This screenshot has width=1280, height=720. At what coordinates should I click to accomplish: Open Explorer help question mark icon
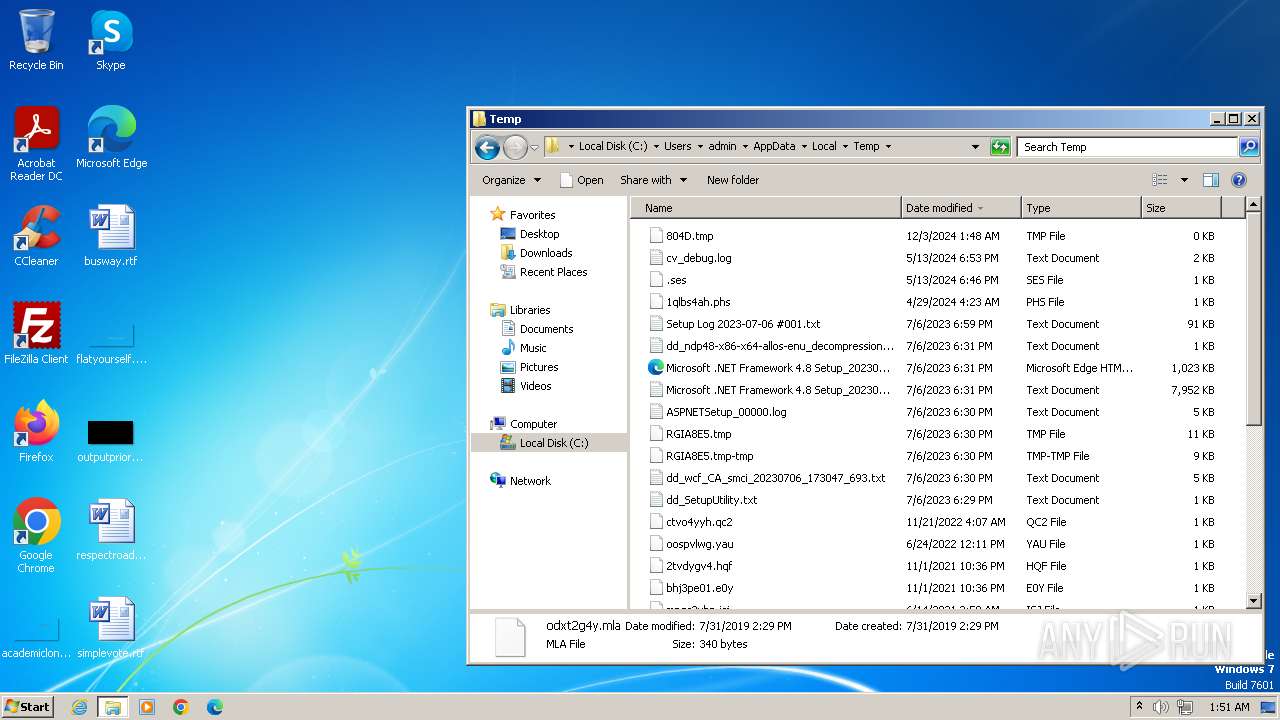[x=1239, y=180]
